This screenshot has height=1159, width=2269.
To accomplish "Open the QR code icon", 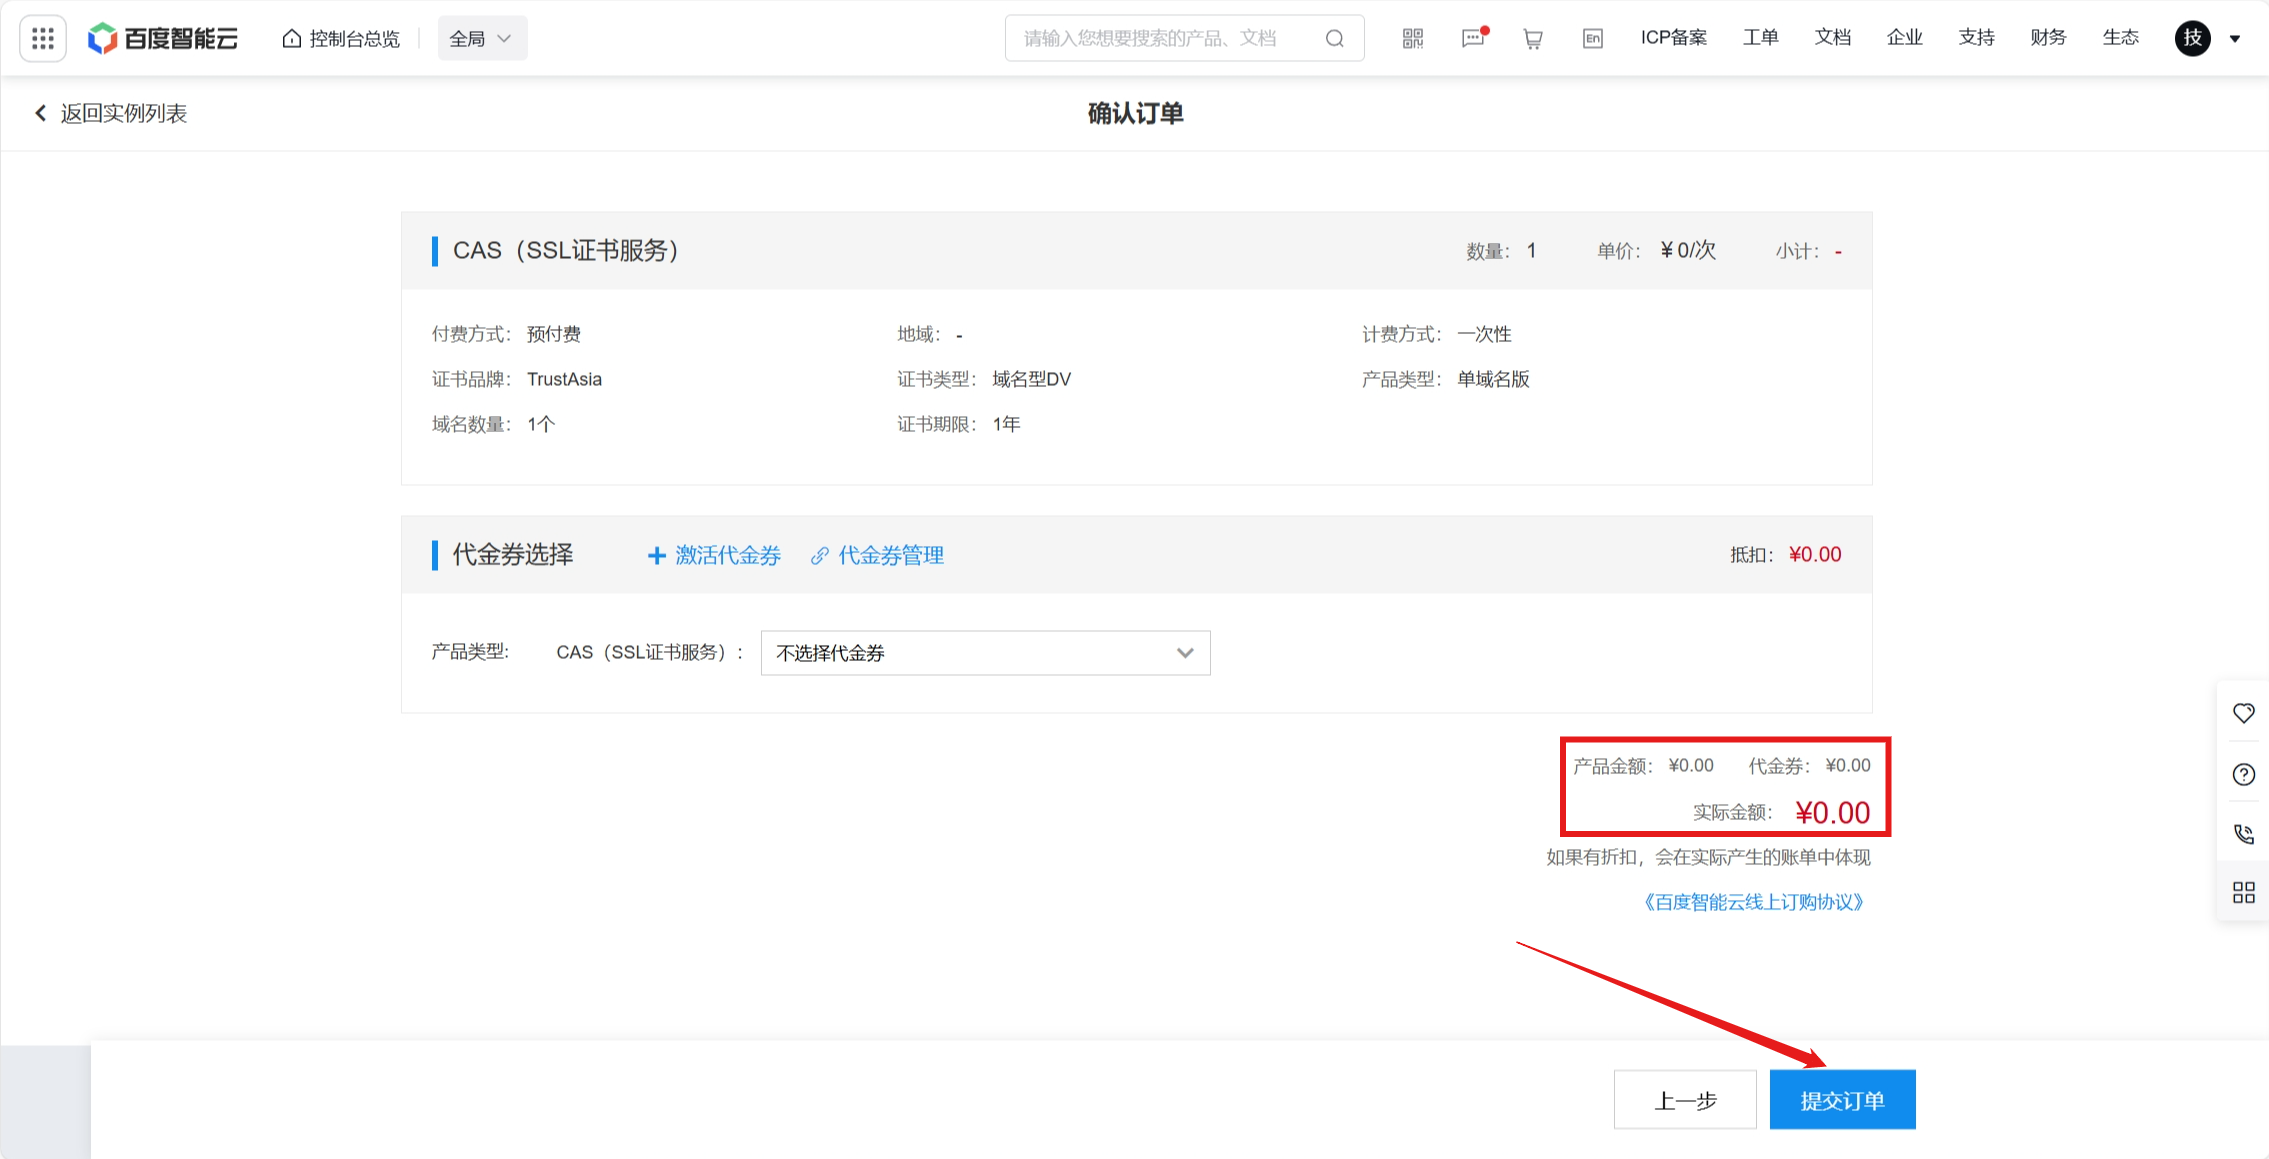I will [1412, 38].
